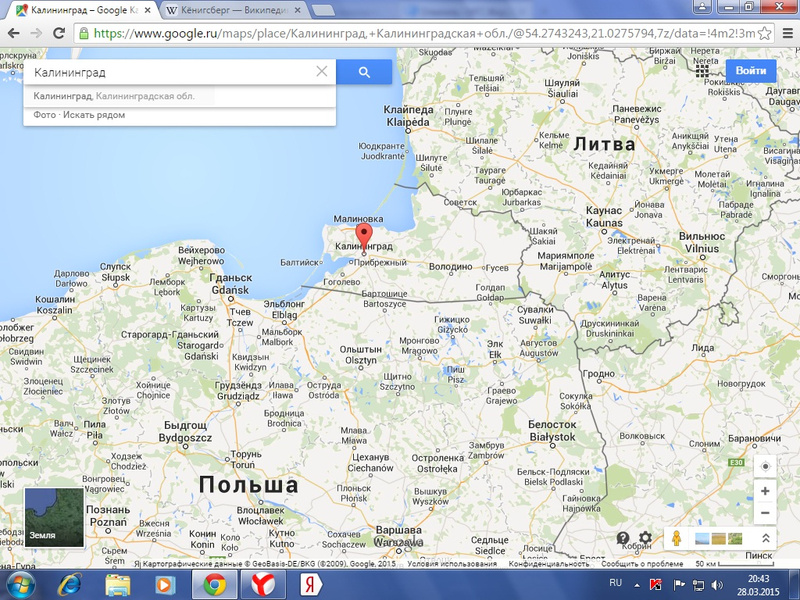Clear search with the X icon
800x600 pixels.
tap(322, 71)
